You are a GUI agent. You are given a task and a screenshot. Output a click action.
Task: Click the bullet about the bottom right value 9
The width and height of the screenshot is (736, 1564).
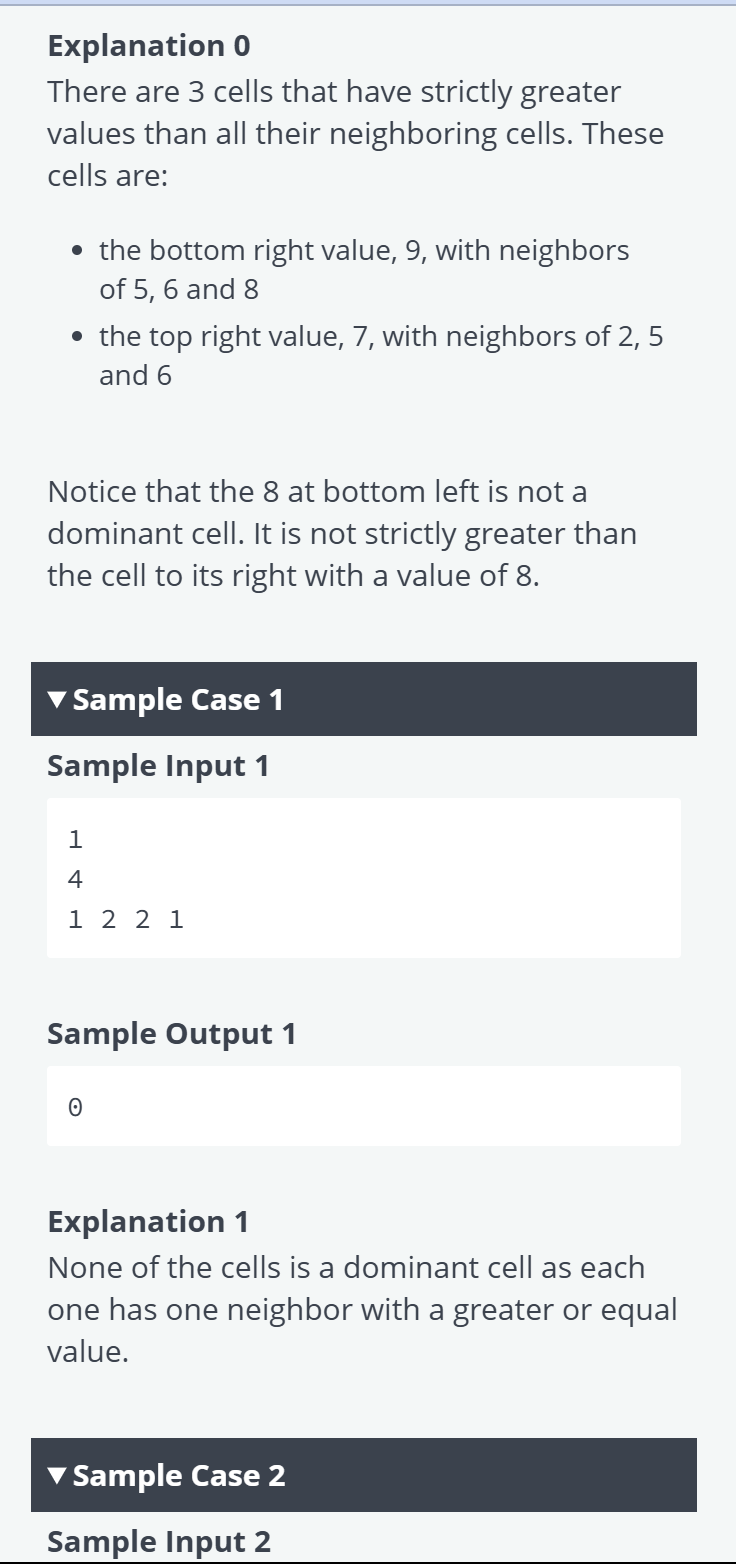[364, 270]
